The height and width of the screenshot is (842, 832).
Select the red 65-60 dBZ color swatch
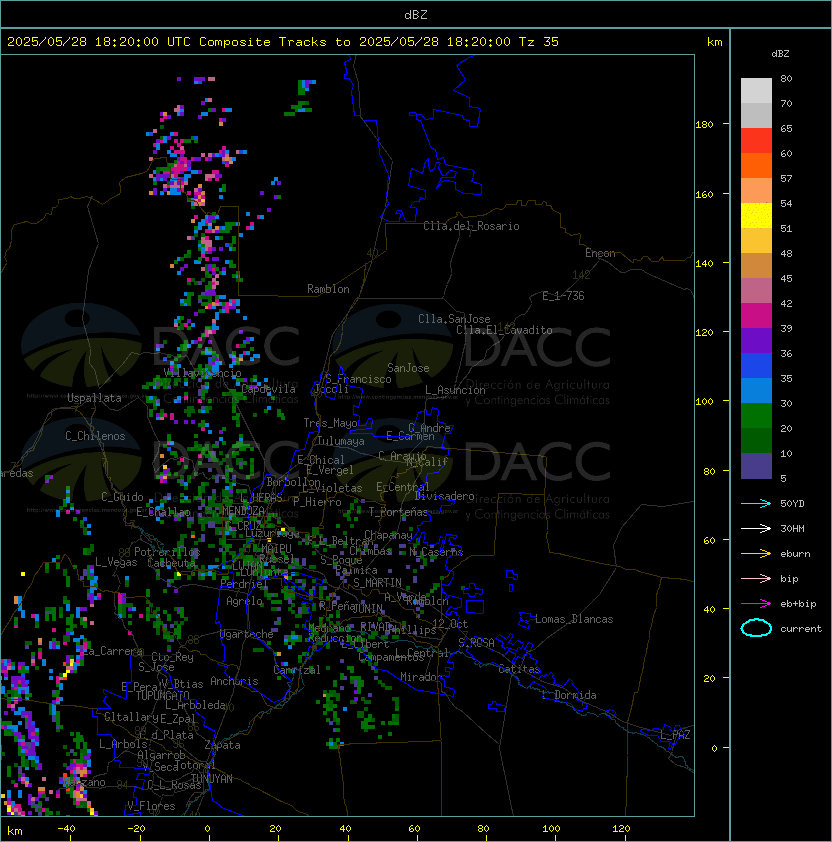[x=756, y=141]
